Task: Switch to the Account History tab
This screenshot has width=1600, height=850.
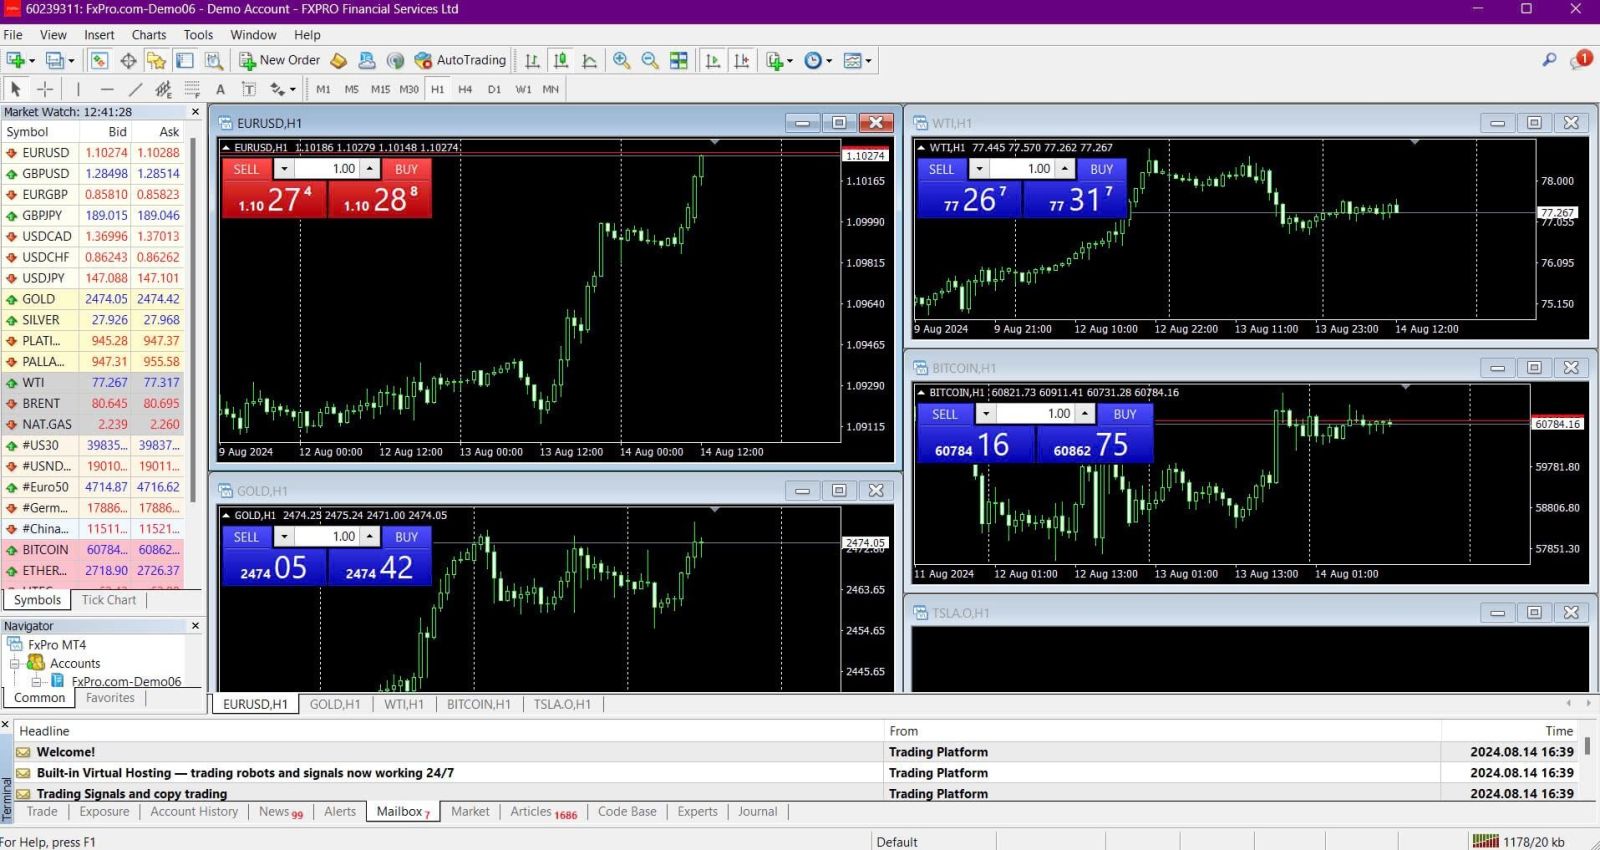Action: pos(194,811)
